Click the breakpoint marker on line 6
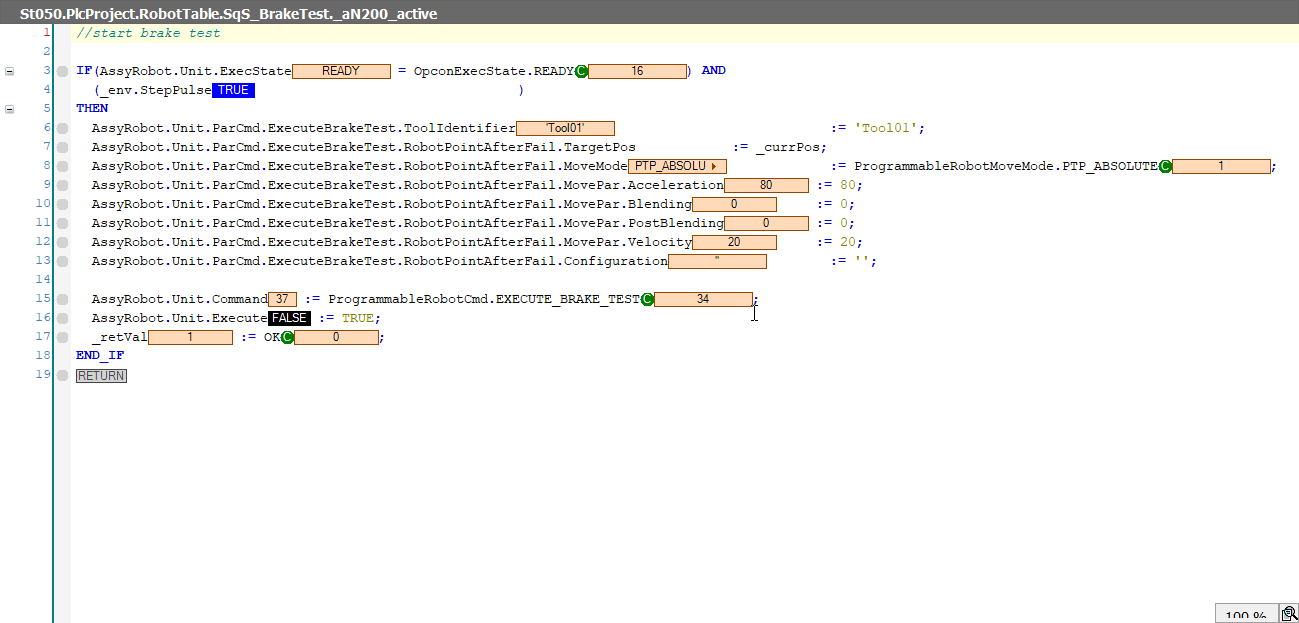Viewport: 1299px width, 623px height. click(62, 129)
